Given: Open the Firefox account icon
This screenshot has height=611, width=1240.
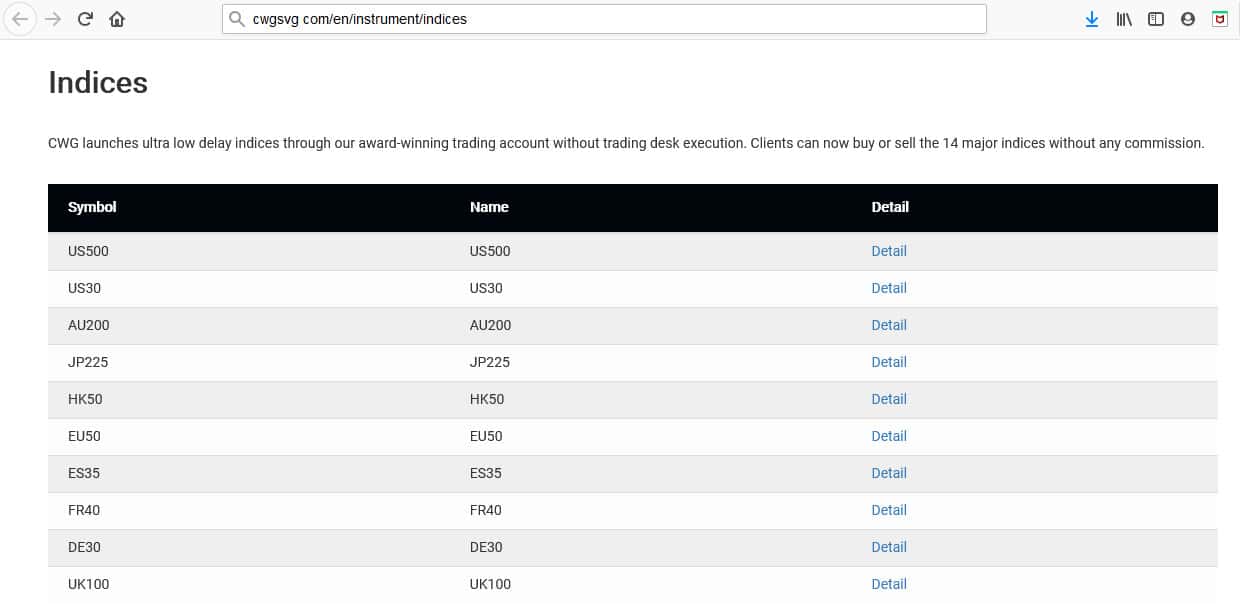Looking at the screenshot, I should coord(1188,19).
